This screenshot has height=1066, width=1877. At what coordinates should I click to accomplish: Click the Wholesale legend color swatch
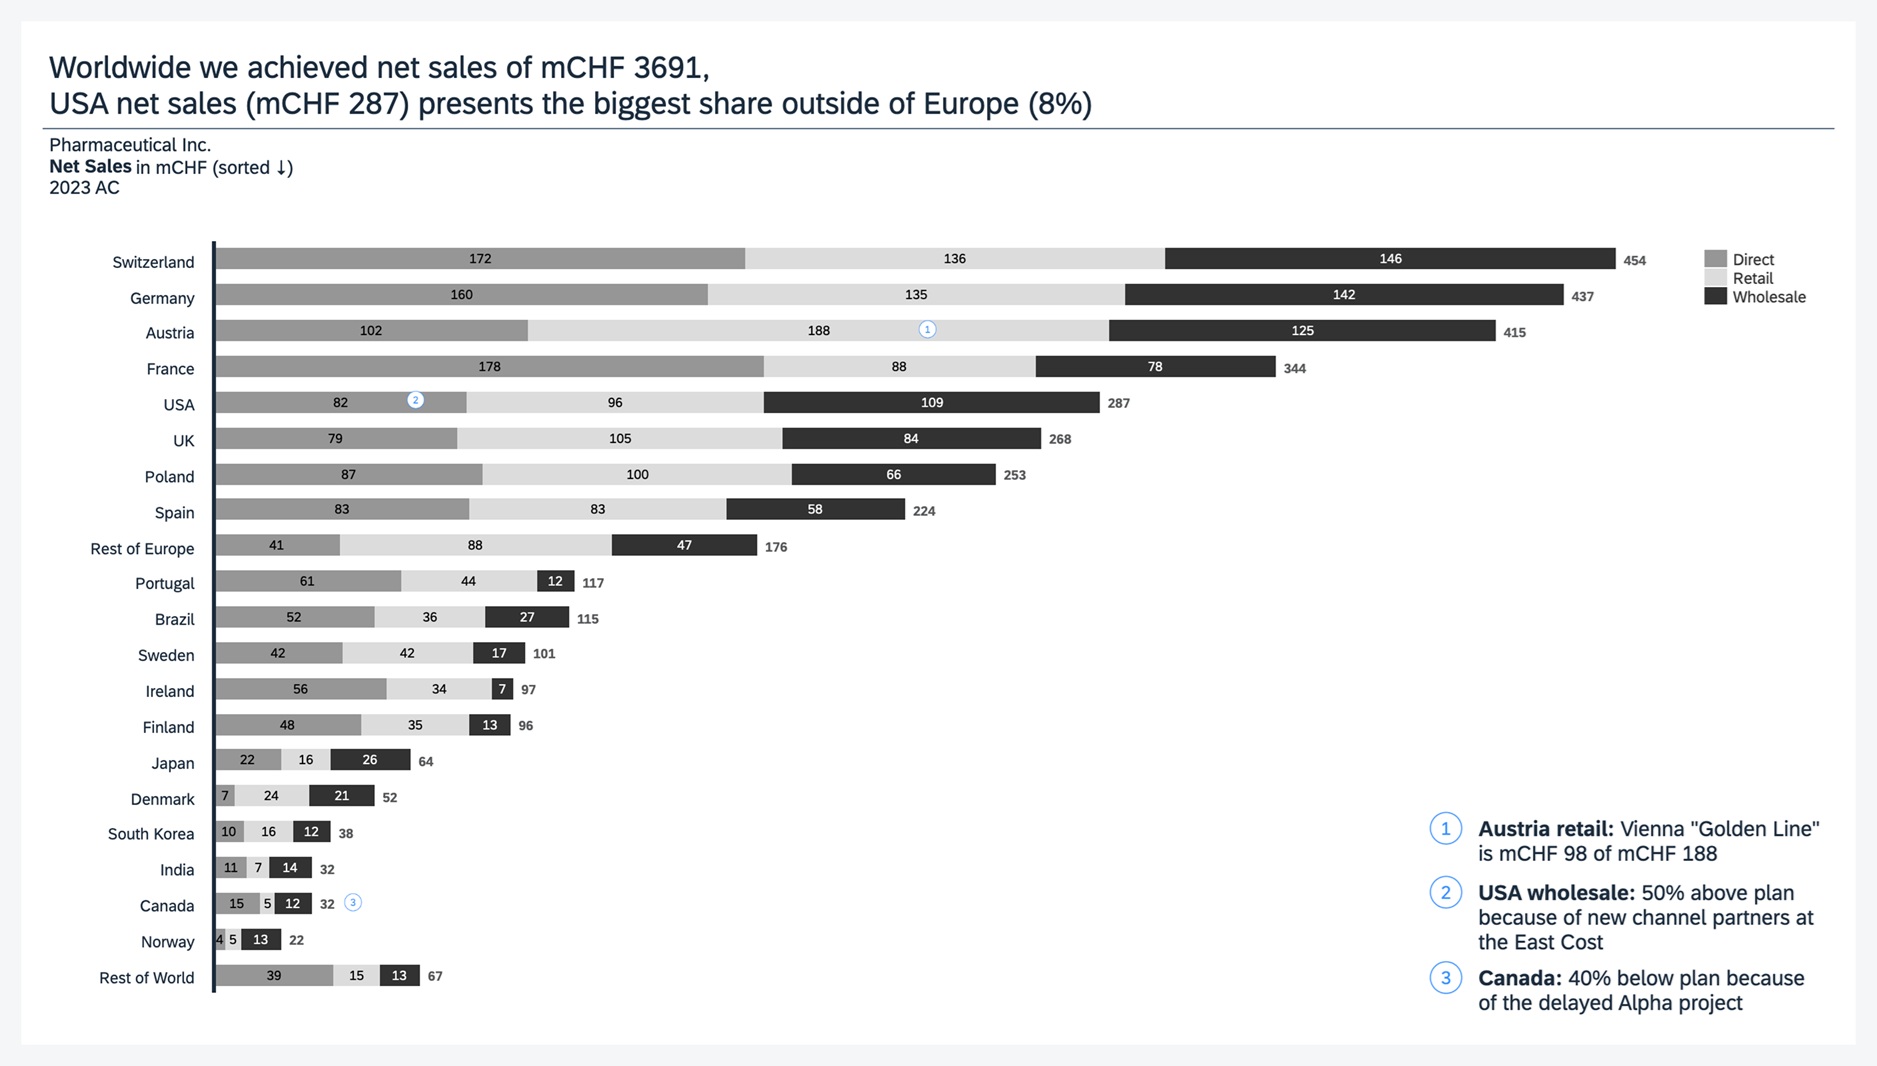pos(1715,297)
